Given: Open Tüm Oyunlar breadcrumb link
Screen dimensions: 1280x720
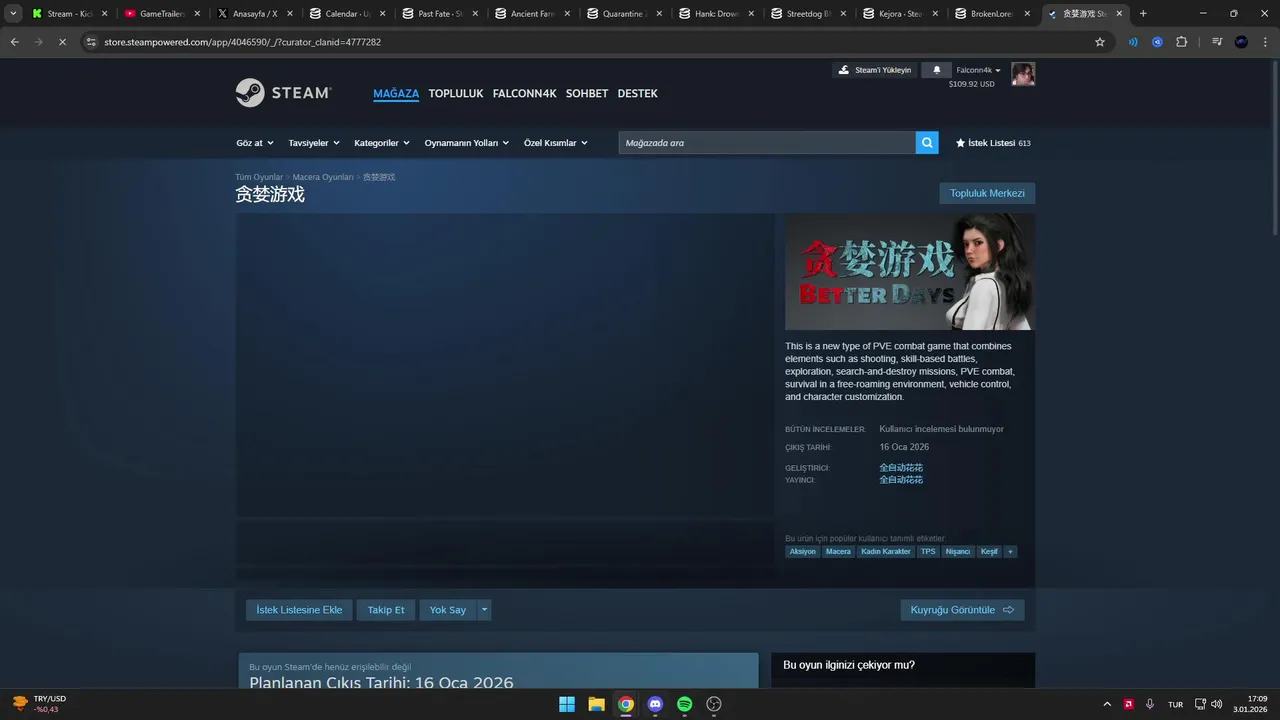Looking at the screenshot, I should pyautogui.click(x=259, y=177).
